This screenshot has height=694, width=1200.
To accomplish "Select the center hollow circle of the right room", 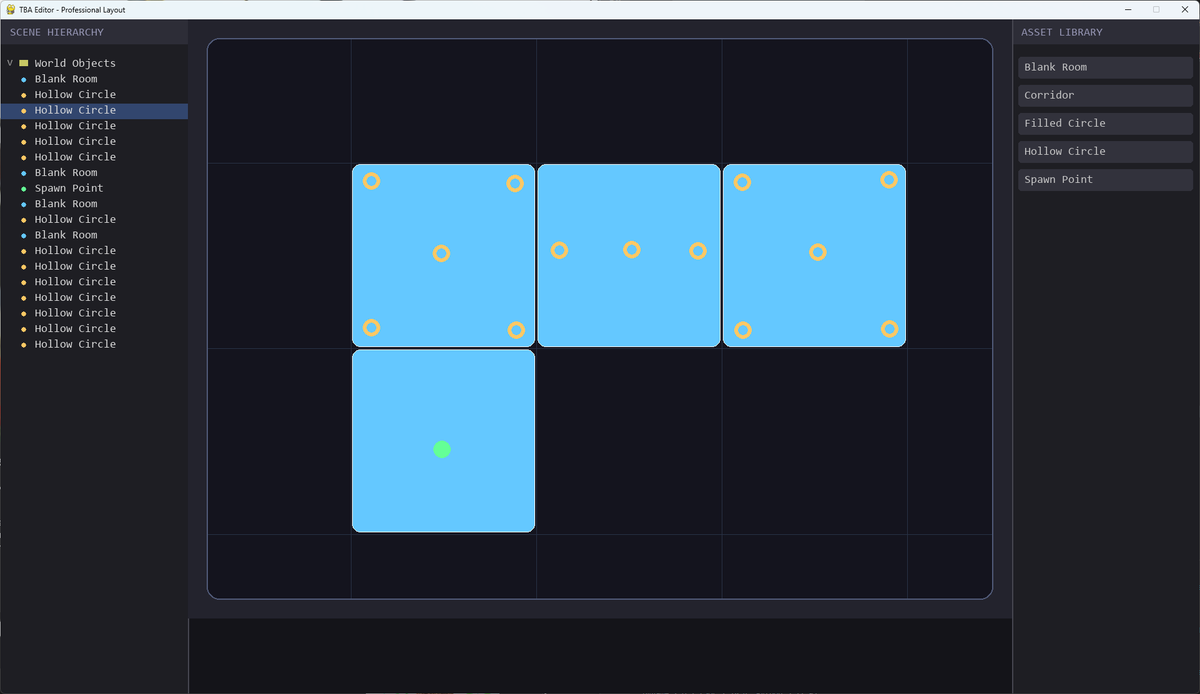I will [817, 252].
